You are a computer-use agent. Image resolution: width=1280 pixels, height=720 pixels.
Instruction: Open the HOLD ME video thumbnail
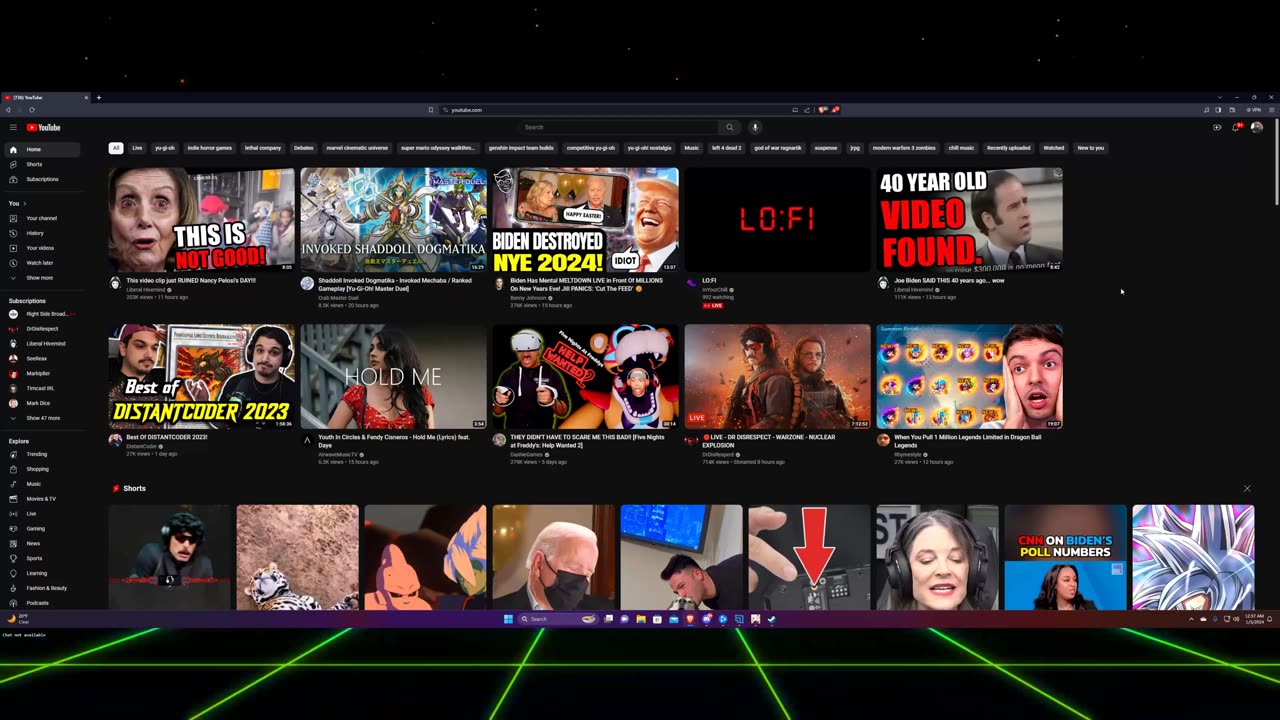[x=394, y=376]
